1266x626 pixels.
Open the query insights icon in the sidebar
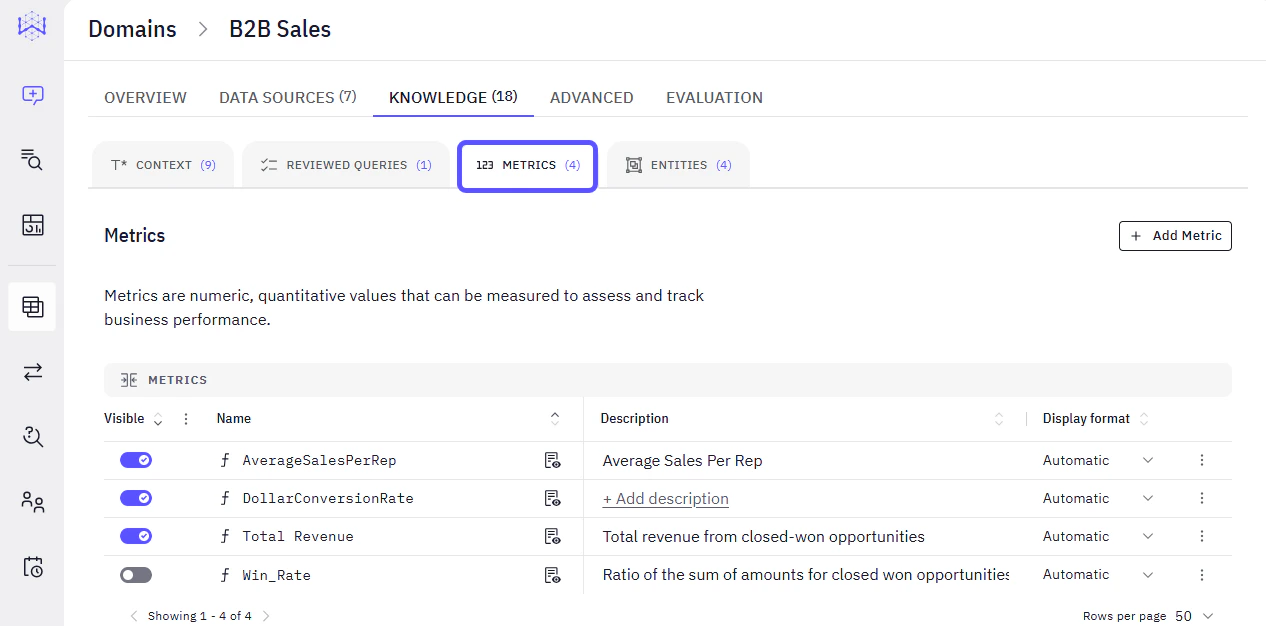[x=32, y=436]
